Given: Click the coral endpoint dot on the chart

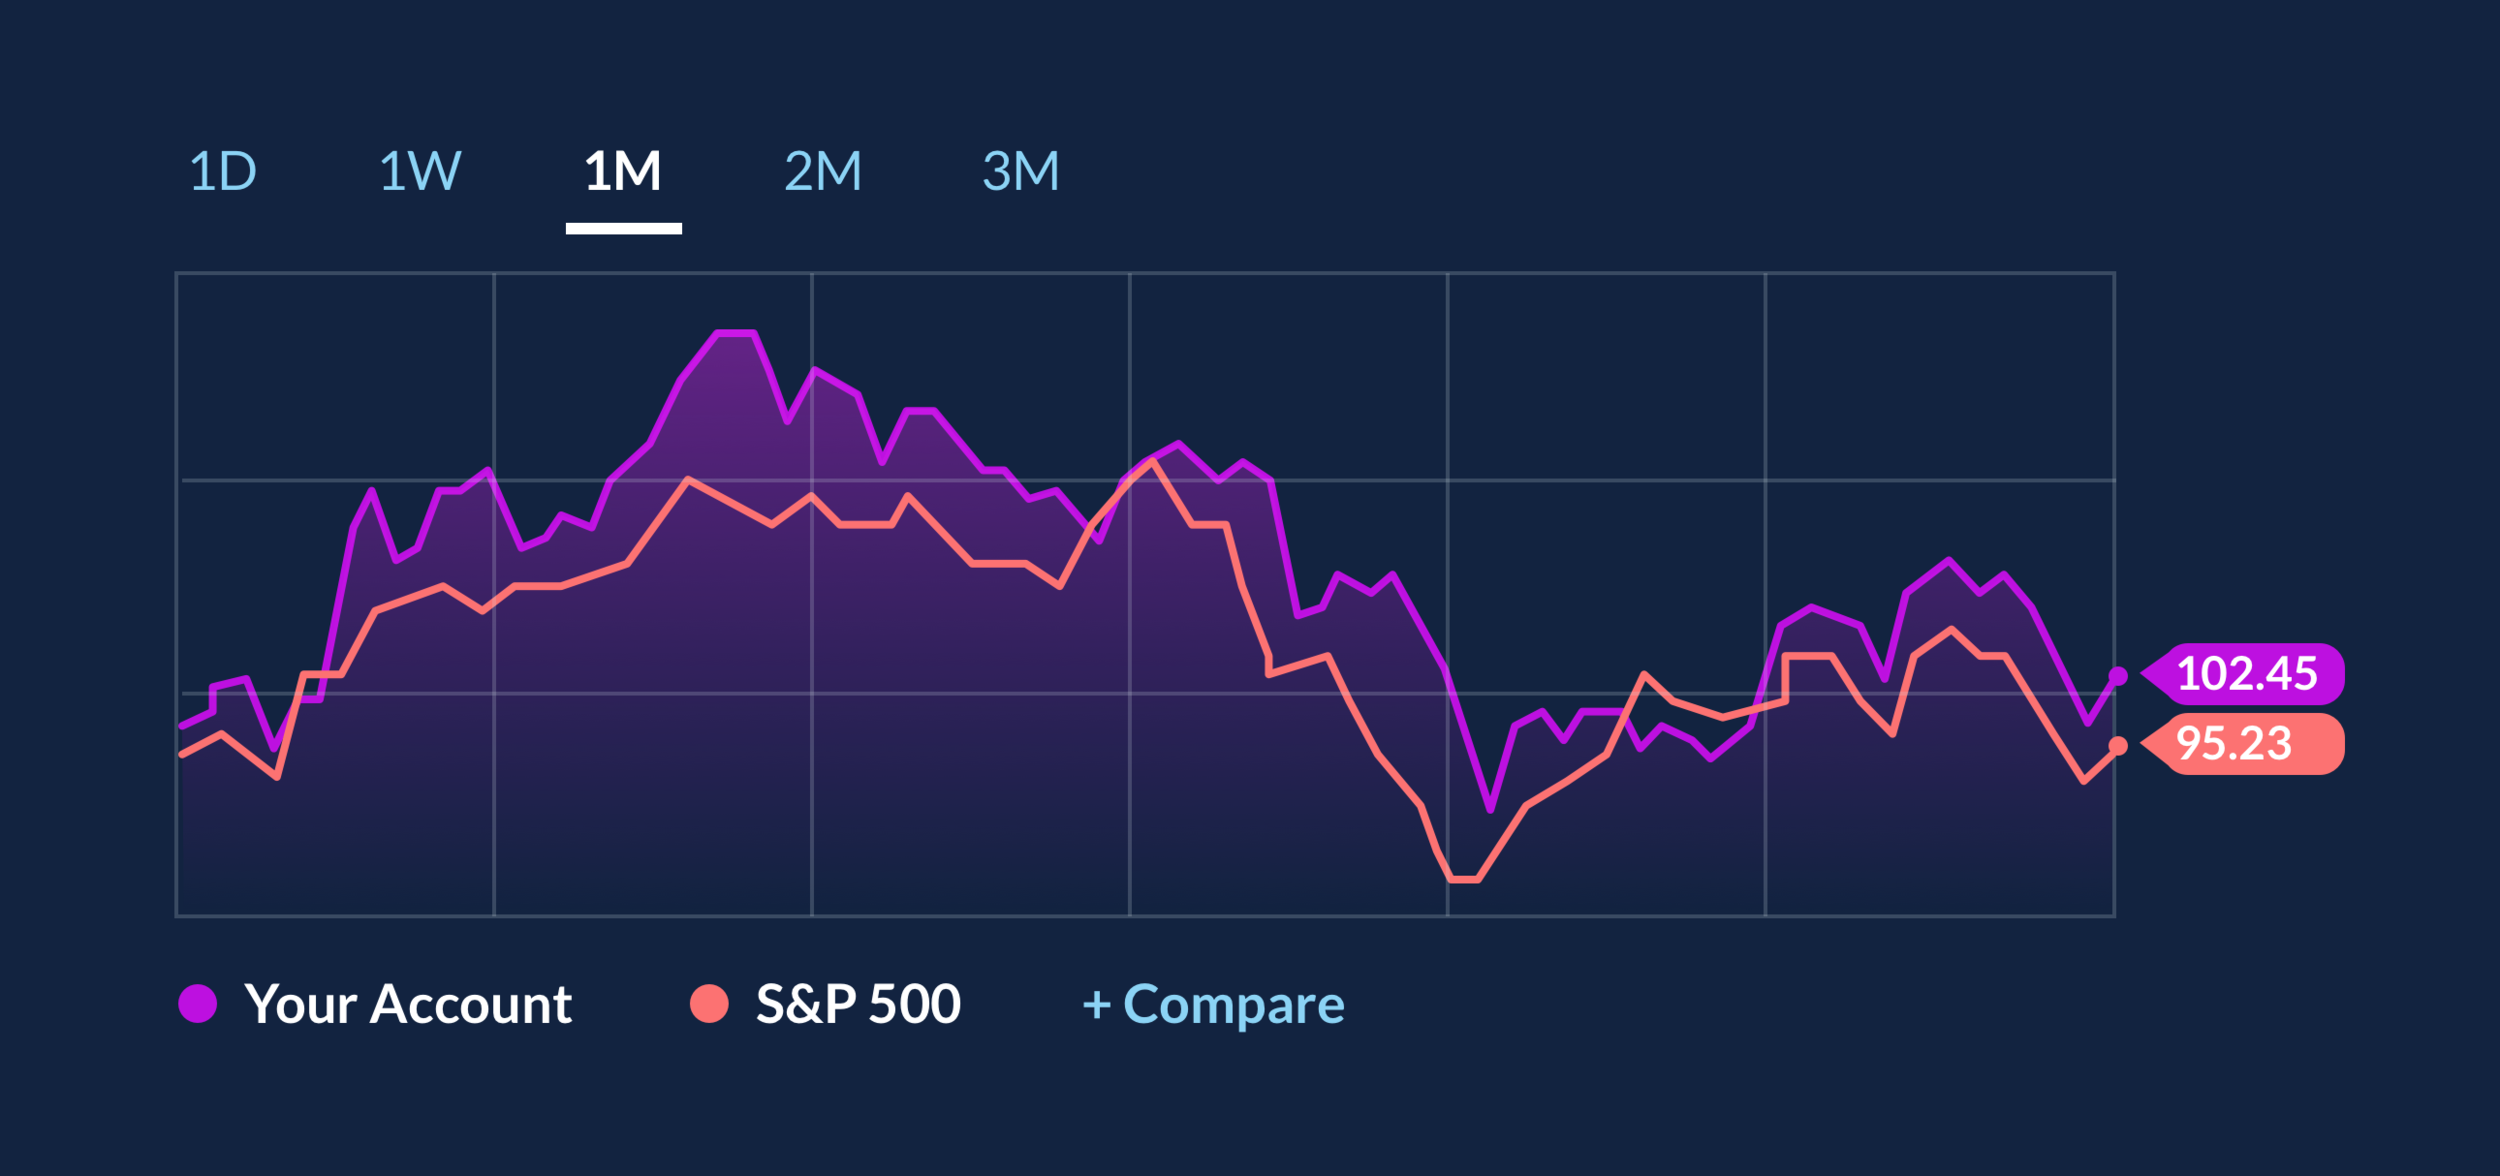Looking at the screenshot, I should [x=2117, y=746].
